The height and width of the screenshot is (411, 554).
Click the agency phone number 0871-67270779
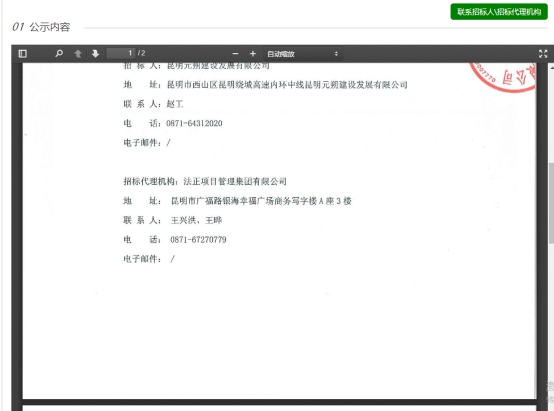point(198,240)
